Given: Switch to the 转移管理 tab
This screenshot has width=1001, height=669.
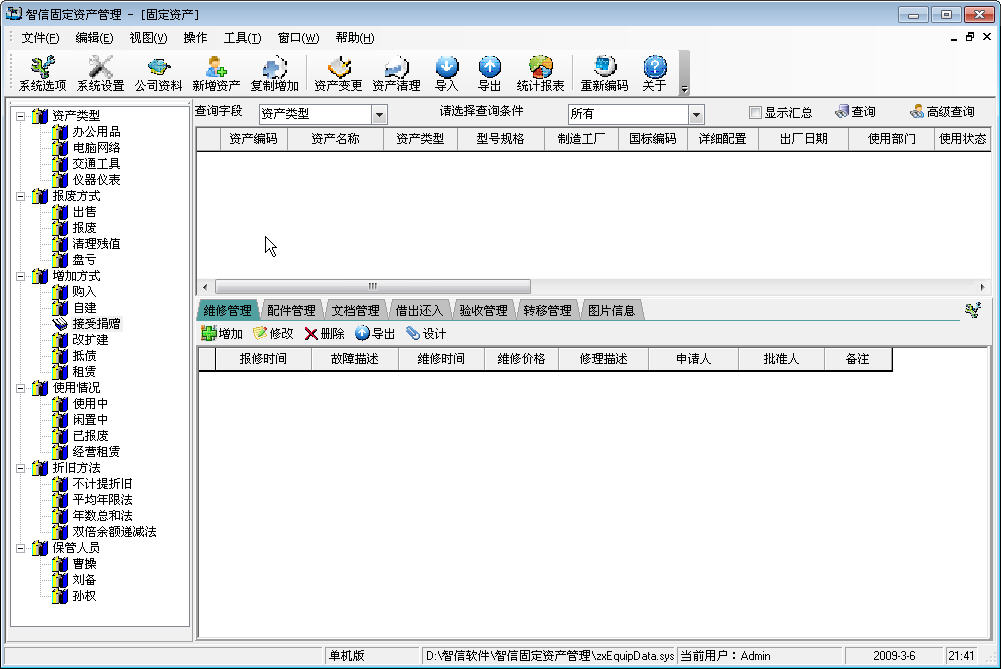Looking at the screenshot, I should coord(547,310).
